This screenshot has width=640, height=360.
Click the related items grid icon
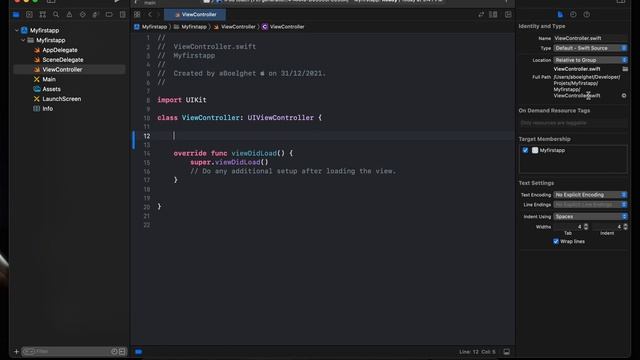click(x=137, y=15)
